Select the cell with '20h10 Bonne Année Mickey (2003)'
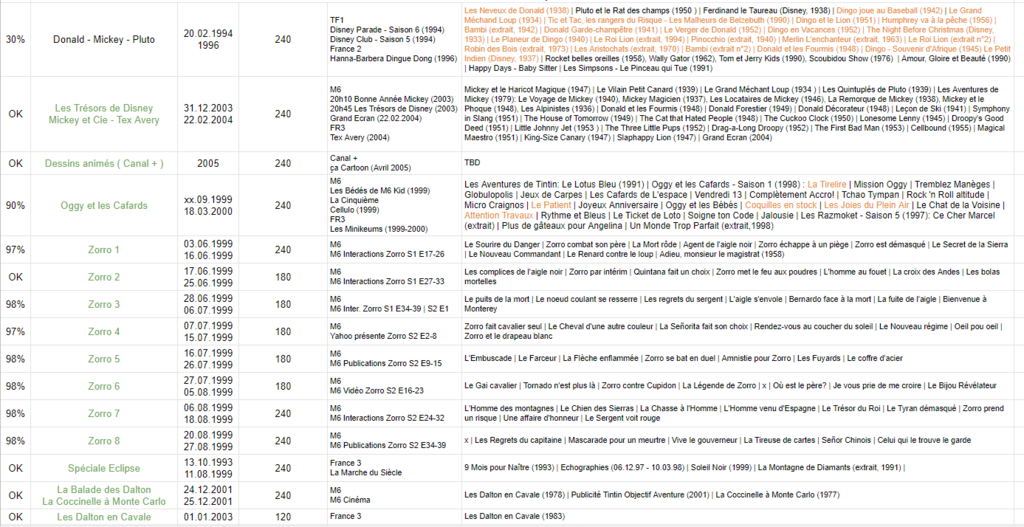Image resolution: width=1024 pixels, height=527 pixels. (x=394, y=114)
